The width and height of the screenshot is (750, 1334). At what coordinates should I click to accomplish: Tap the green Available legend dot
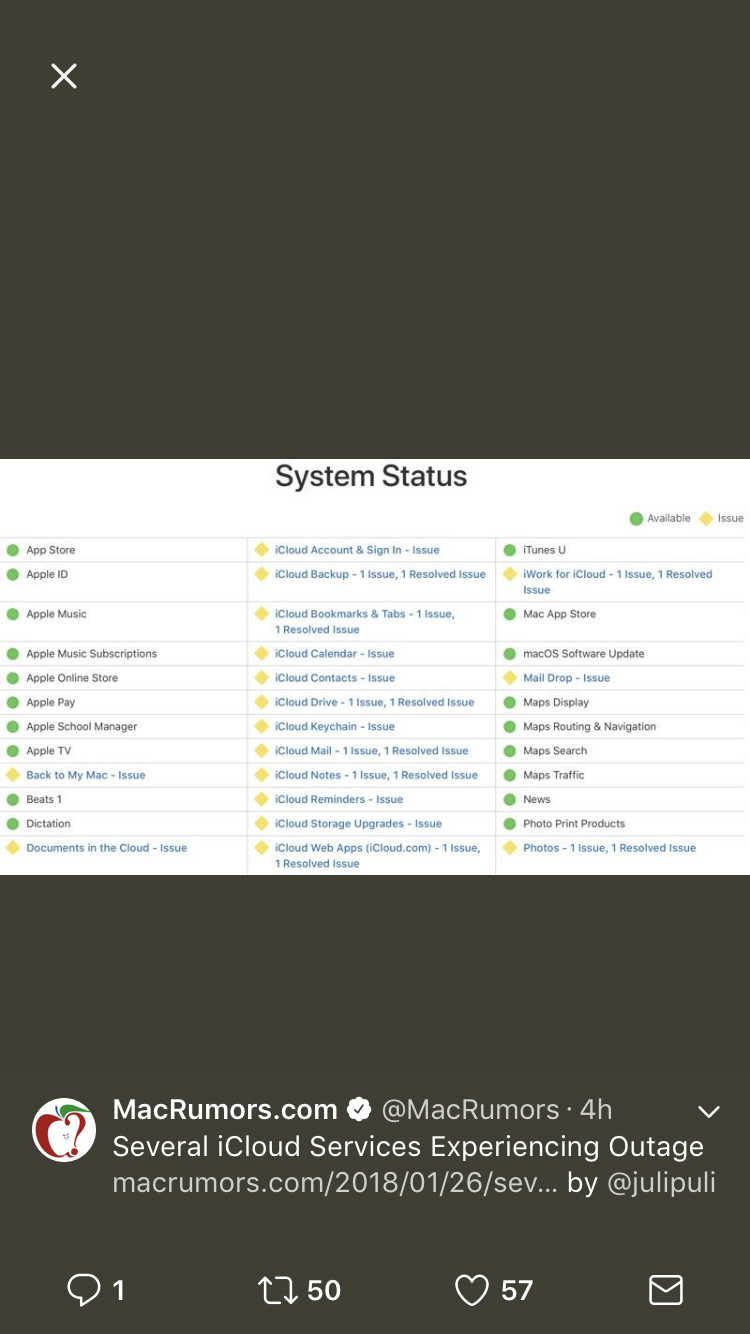coord(636,518)
